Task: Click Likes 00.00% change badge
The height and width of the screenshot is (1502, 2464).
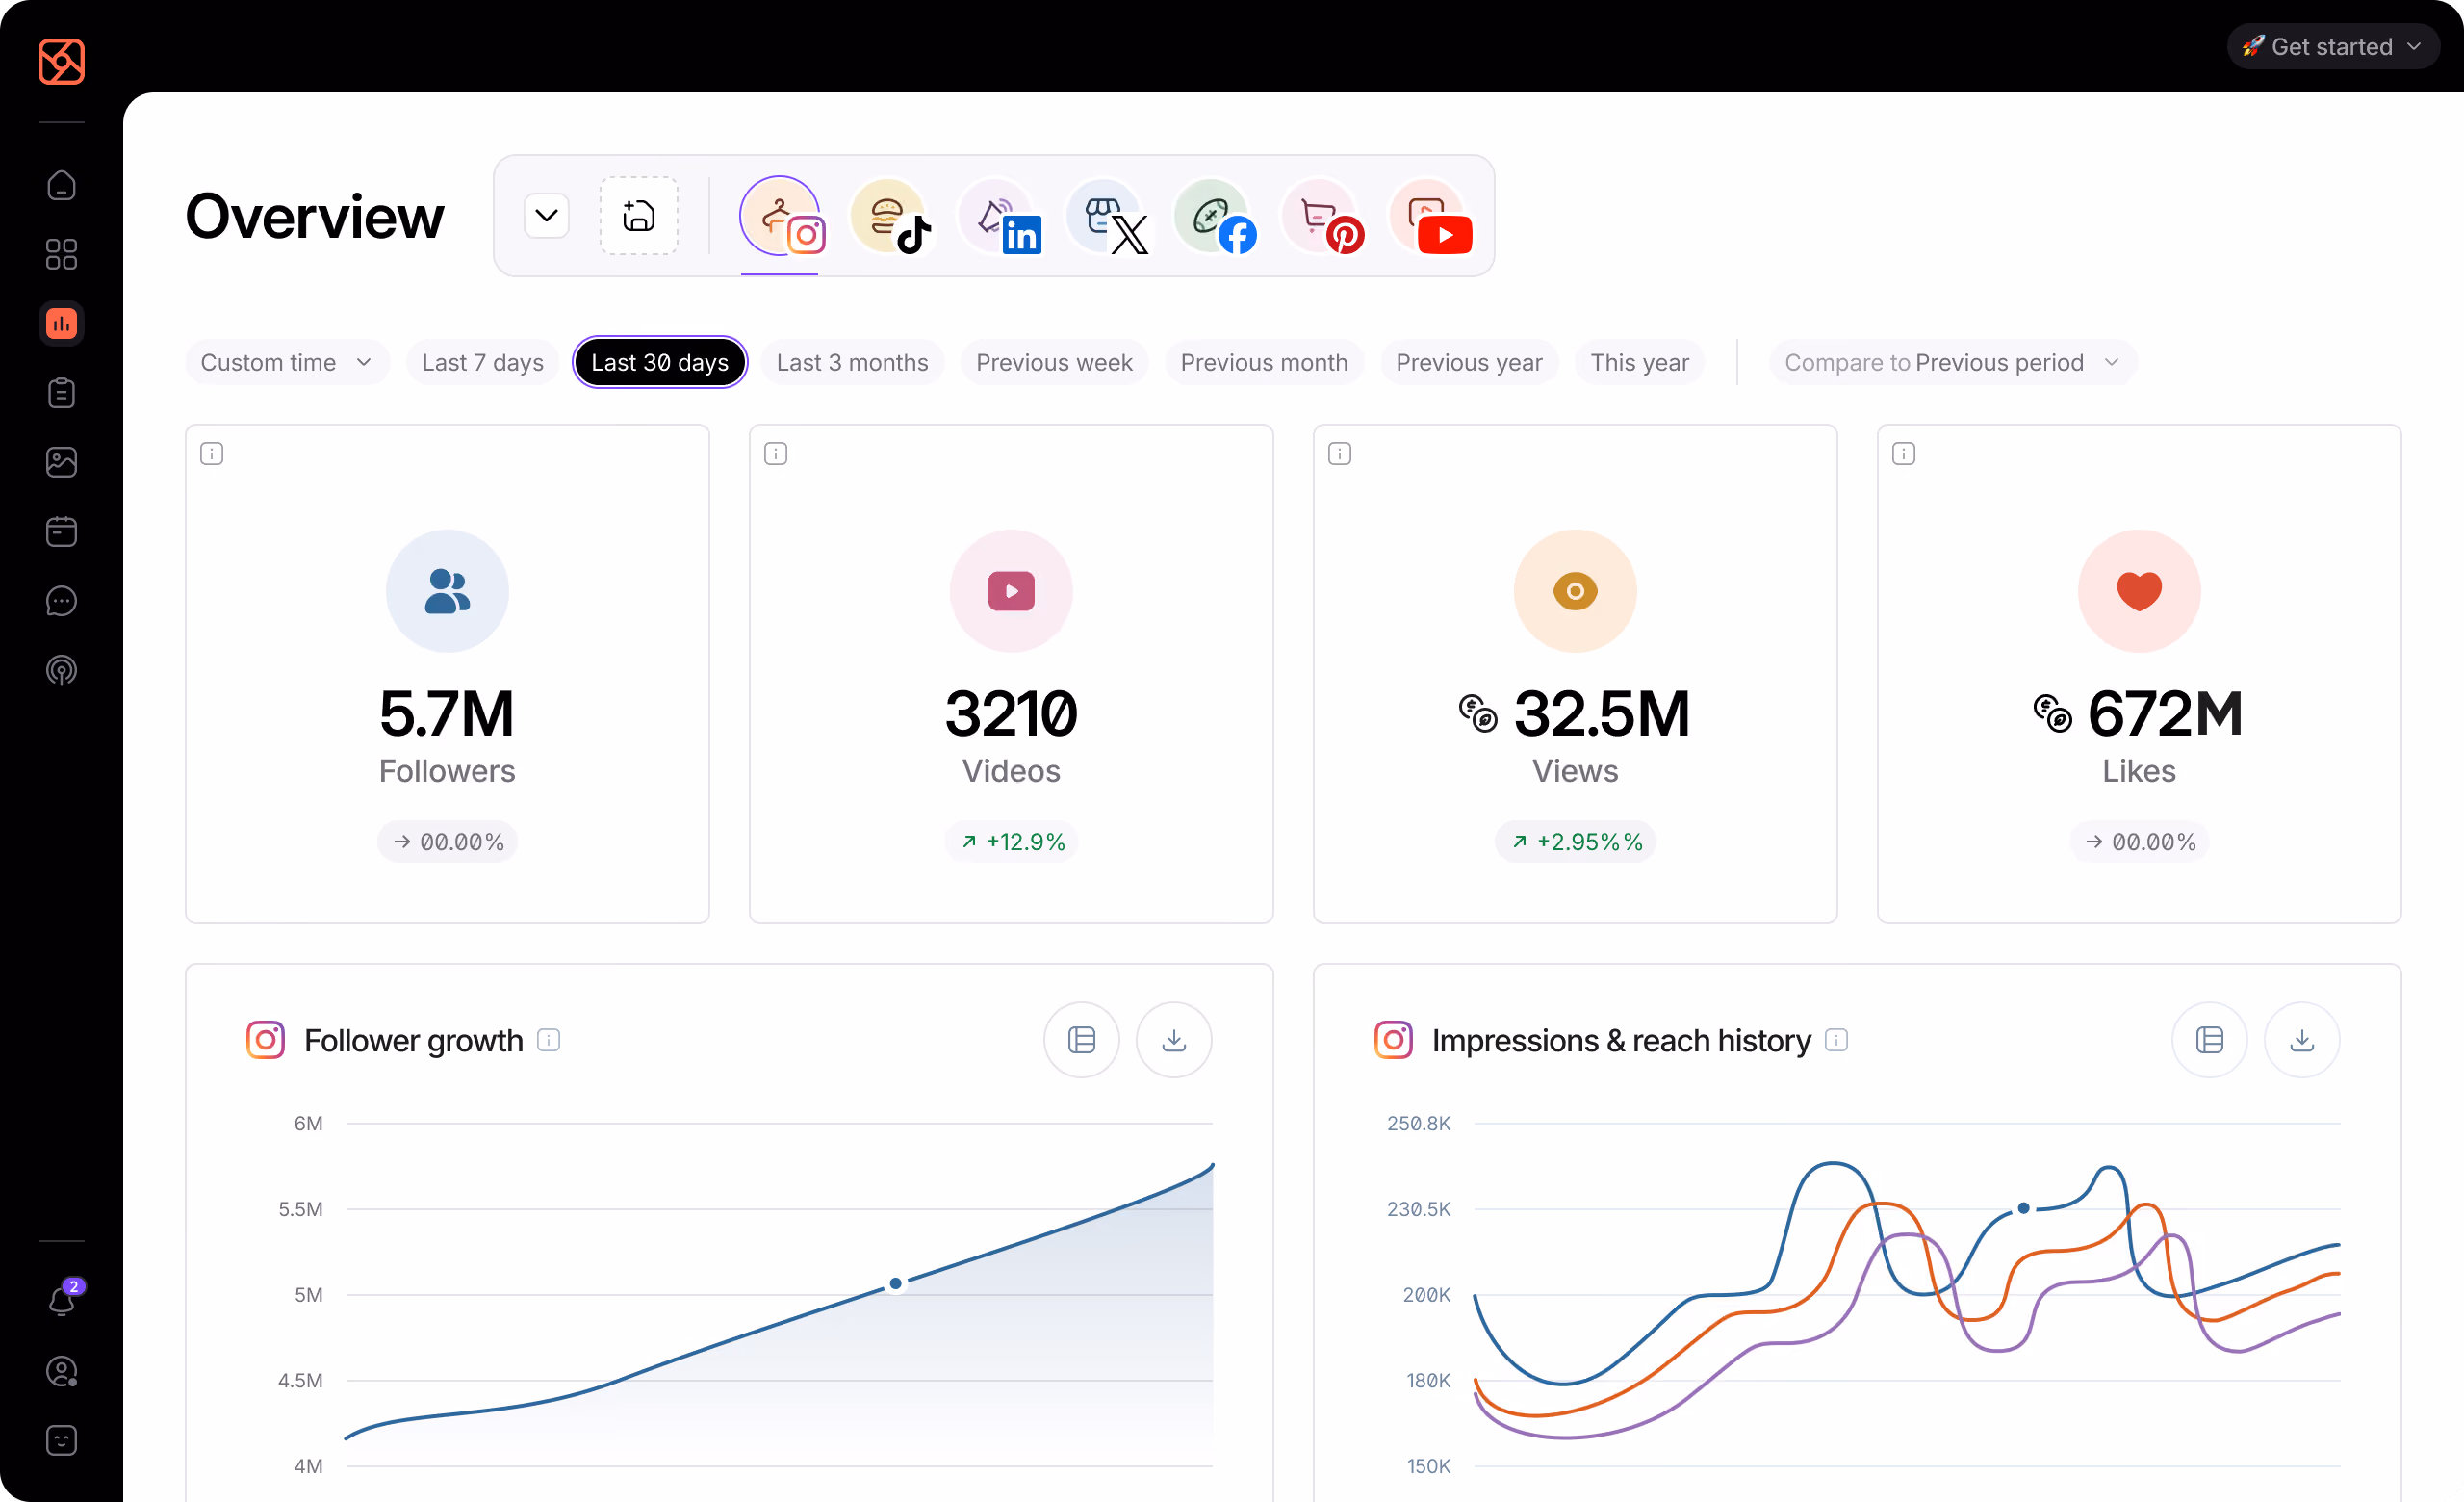Action: 2140,842
